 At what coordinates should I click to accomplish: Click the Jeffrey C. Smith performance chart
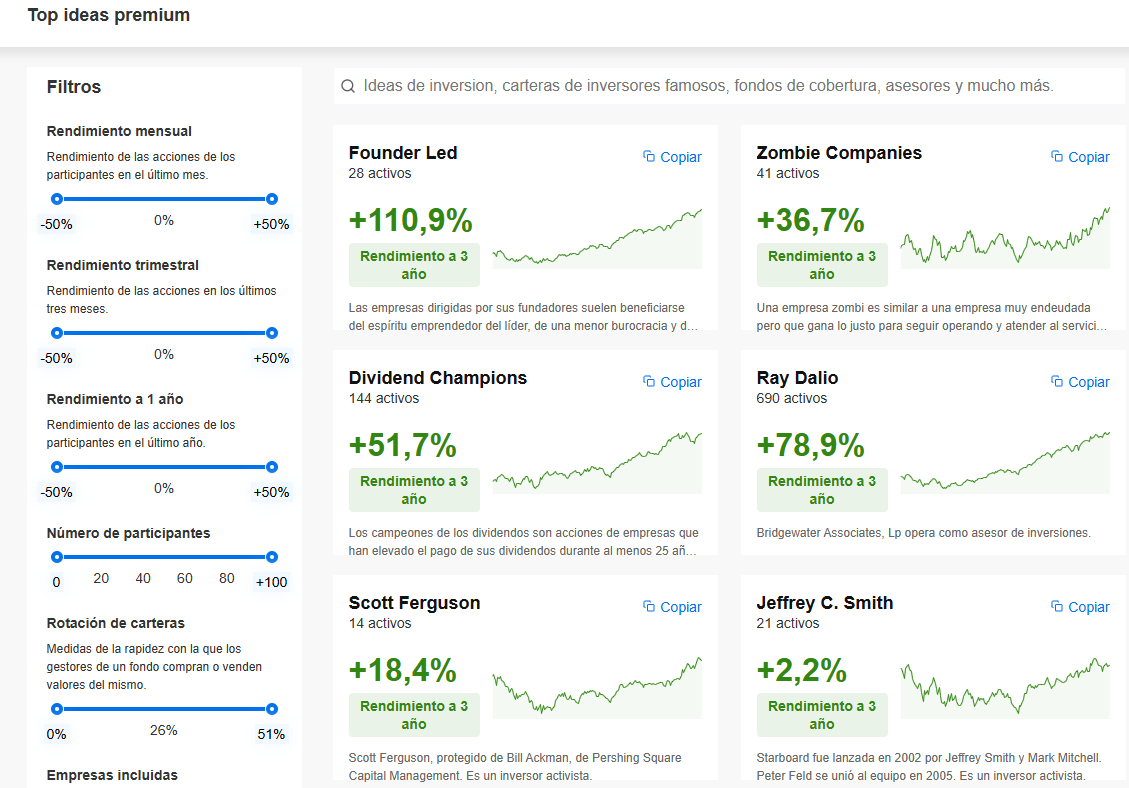tap(1005, 688)
